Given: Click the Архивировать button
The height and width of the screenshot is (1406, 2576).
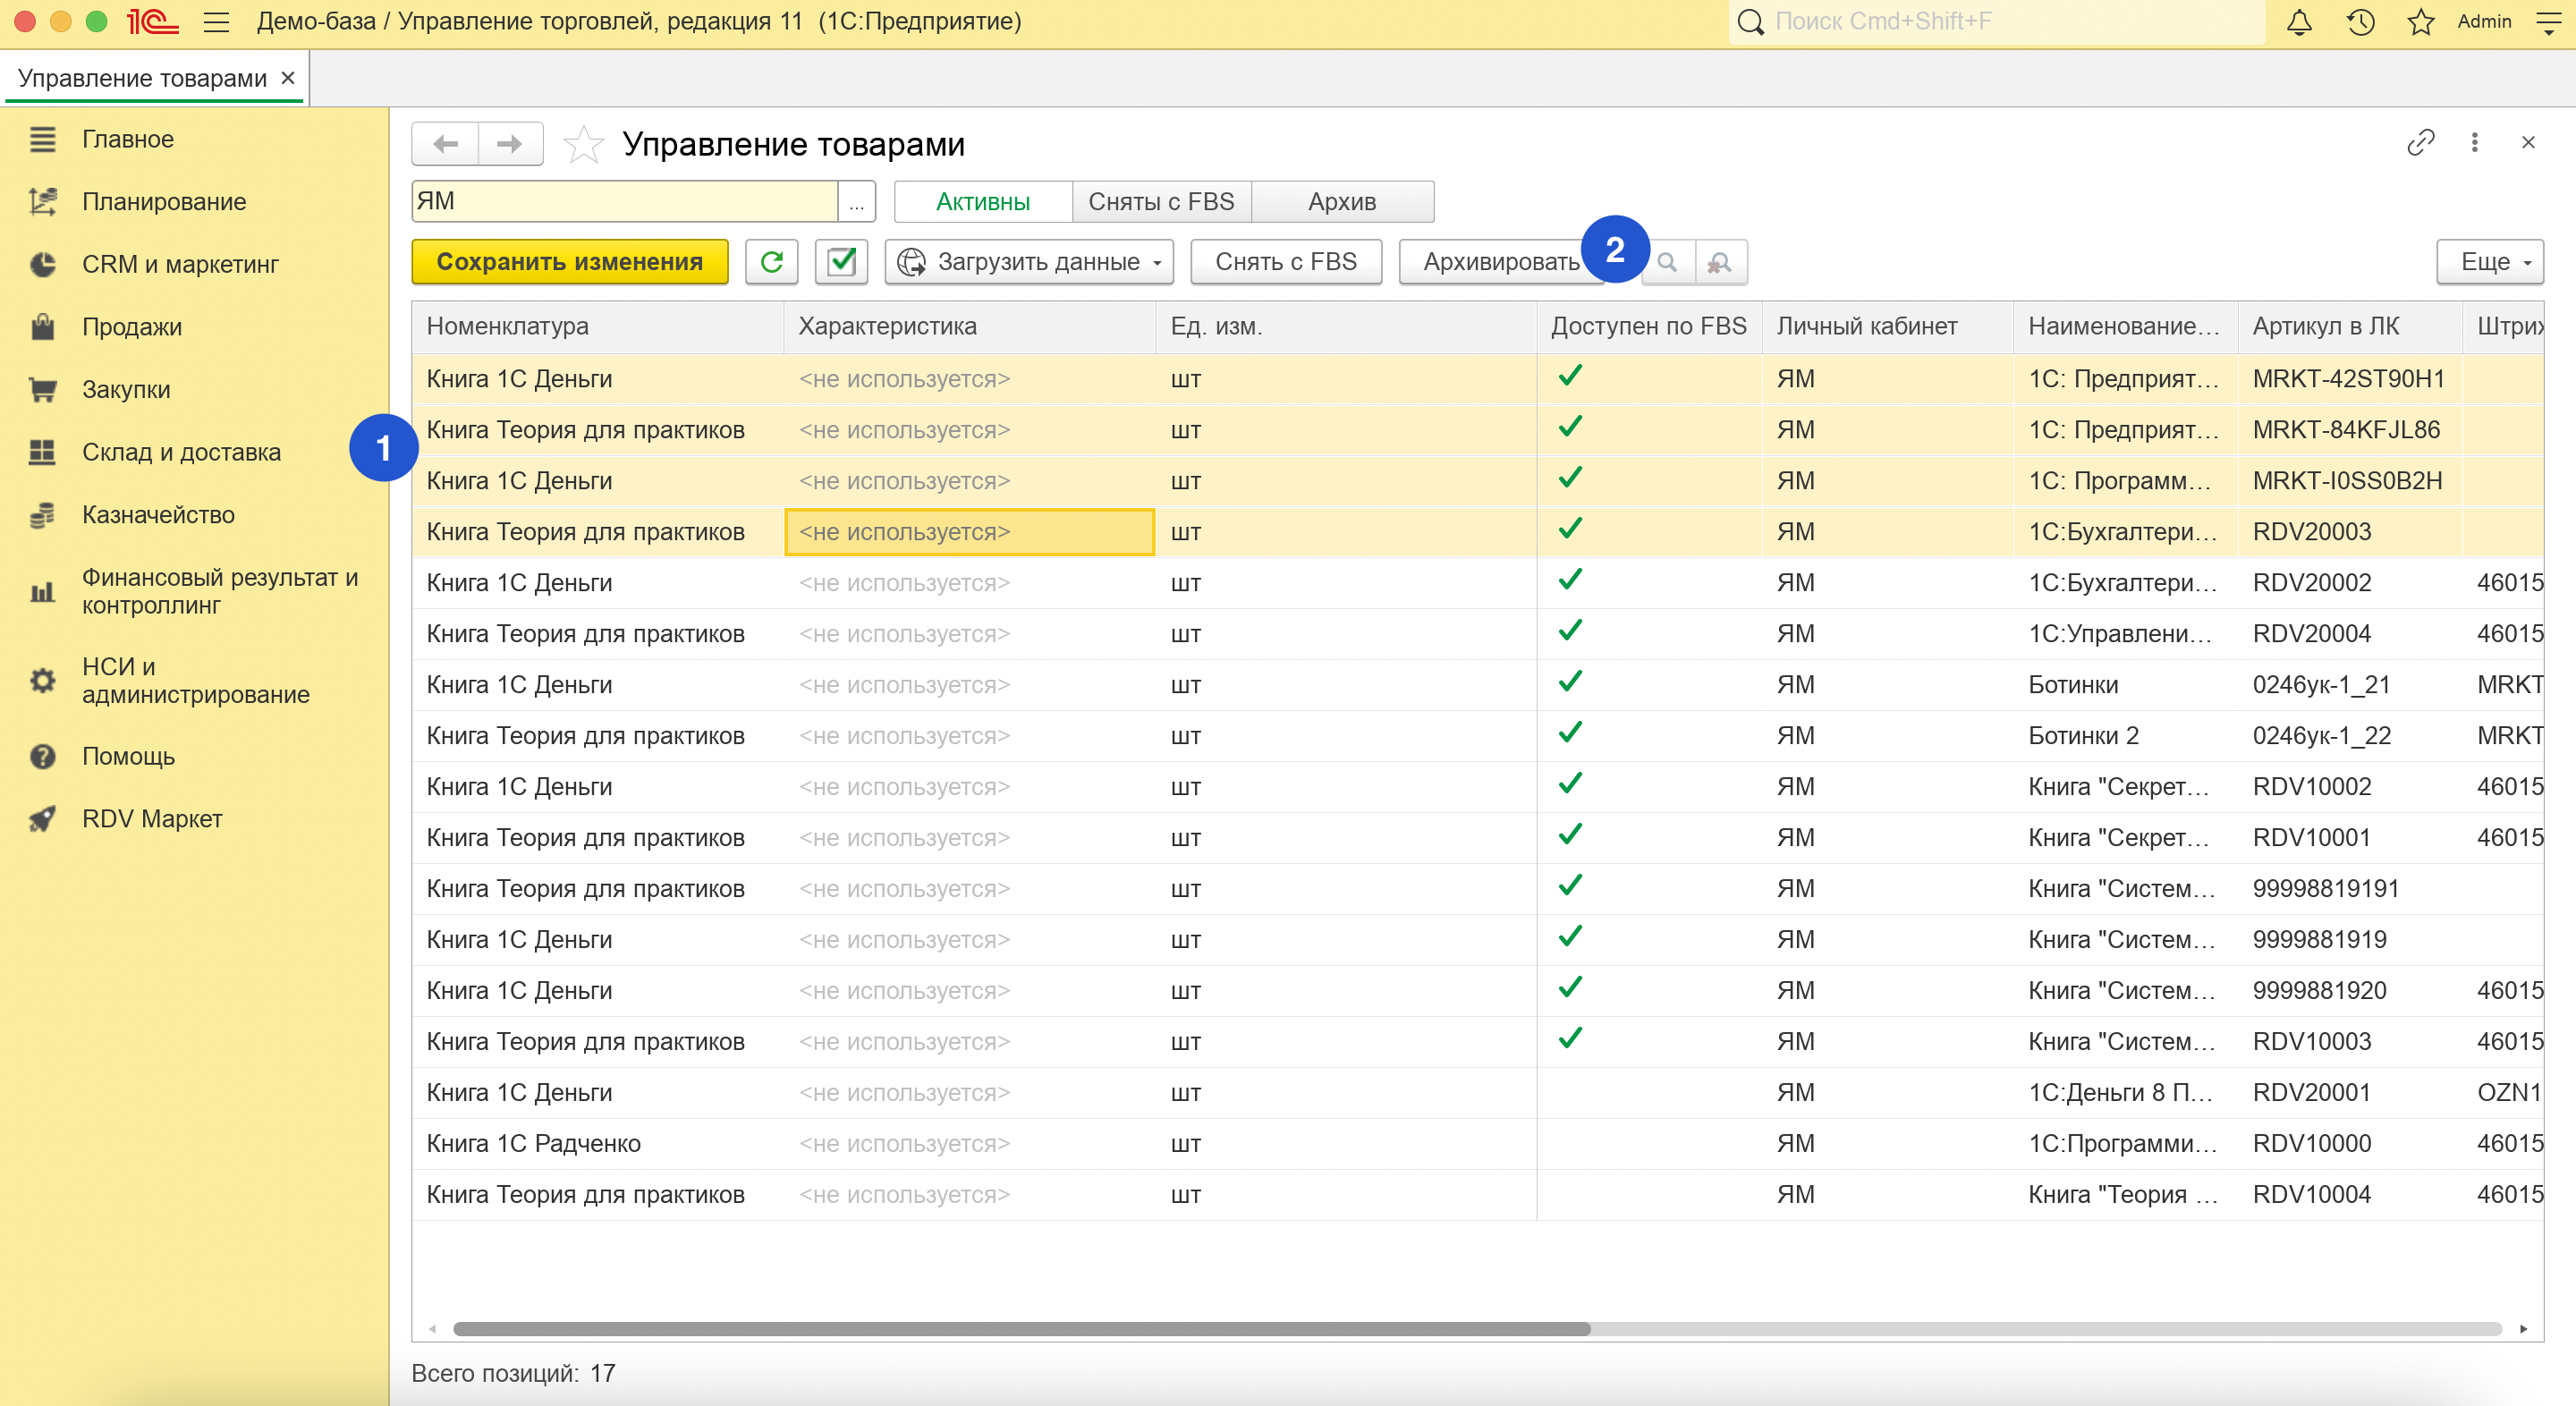Looking at the screenshot, I should coord(1498,262).
